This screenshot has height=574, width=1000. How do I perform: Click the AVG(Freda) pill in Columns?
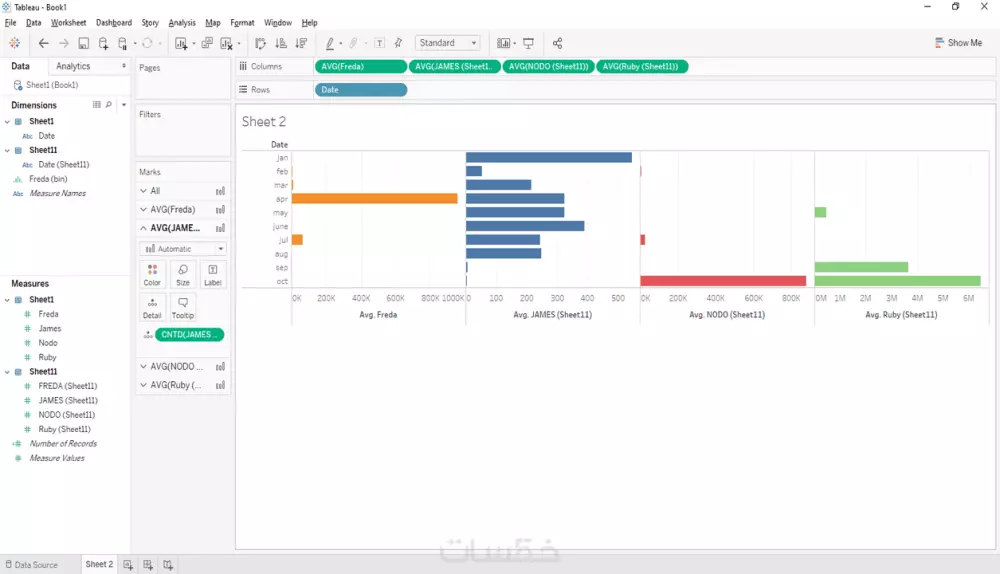coord(361,66)
